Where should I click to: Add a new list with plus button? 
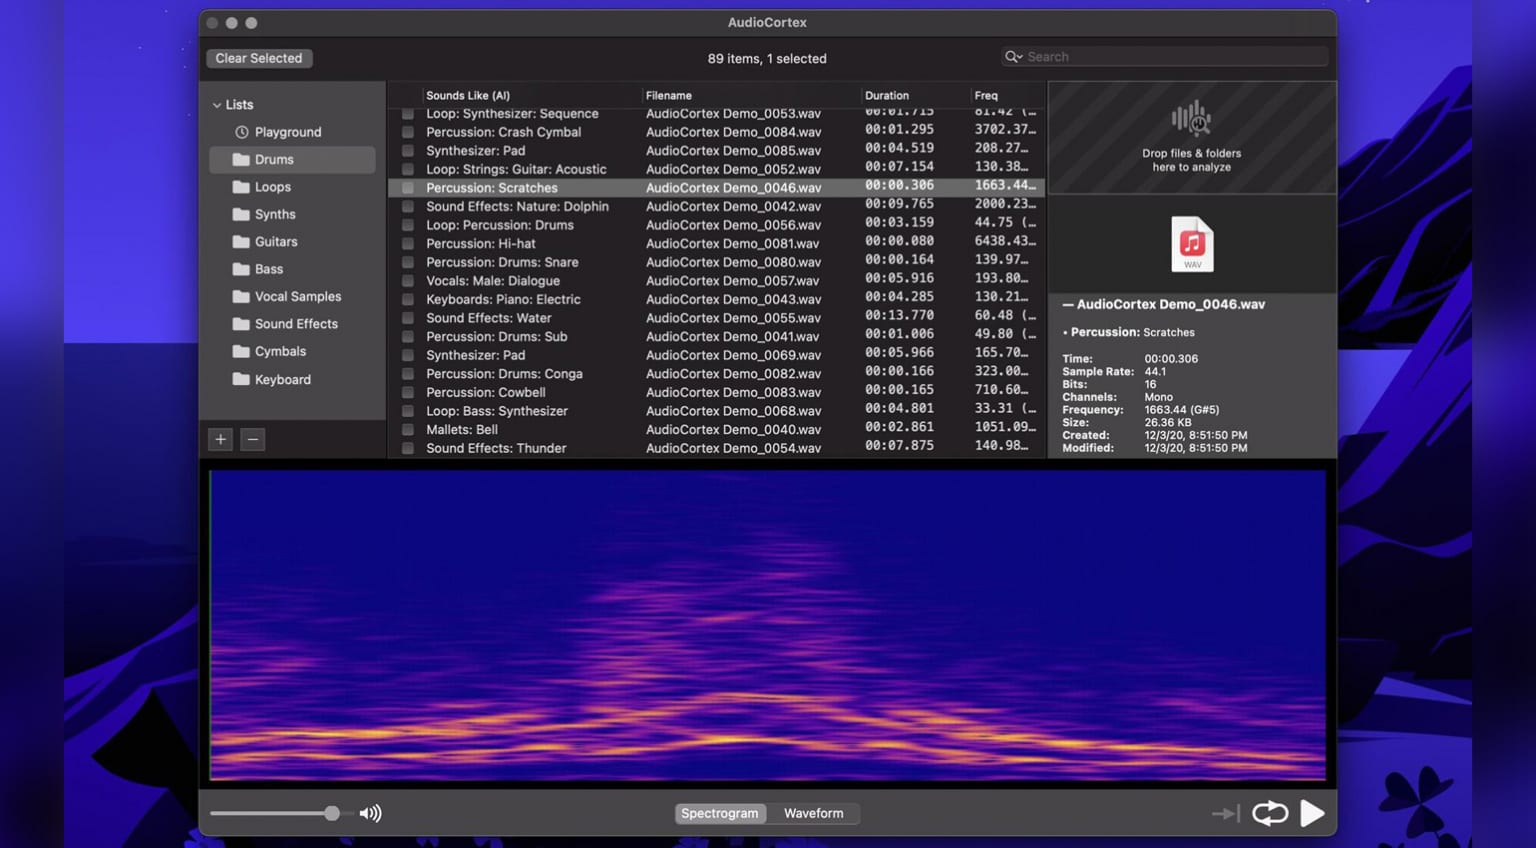pos(221,439)
